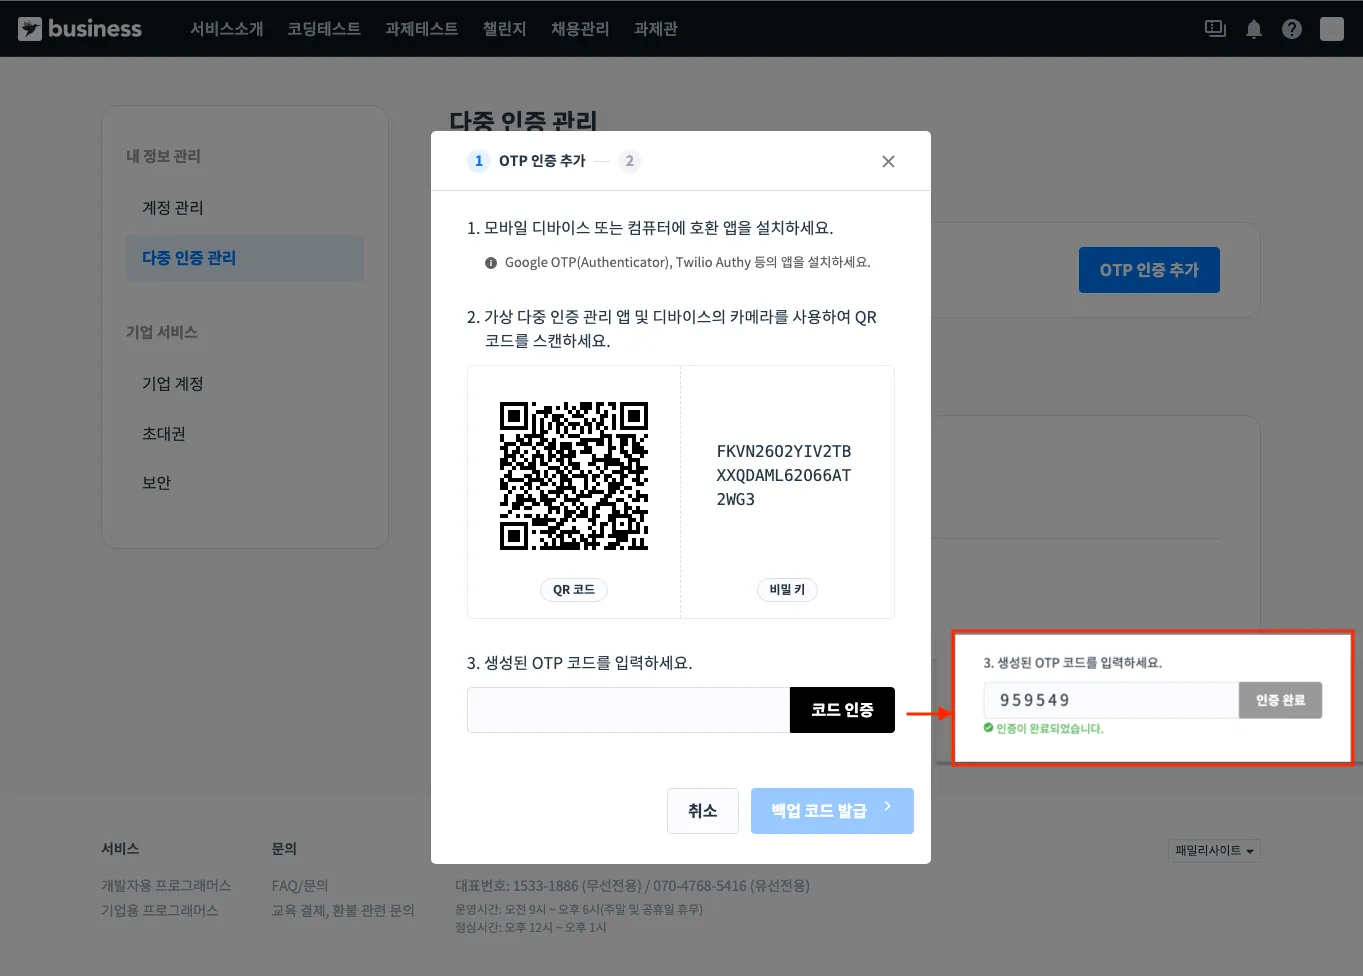The width and height of the screenshot is (1363, 976).
Task: Close the OTP 인증 추가 dialog
Action: click(888, 161)
